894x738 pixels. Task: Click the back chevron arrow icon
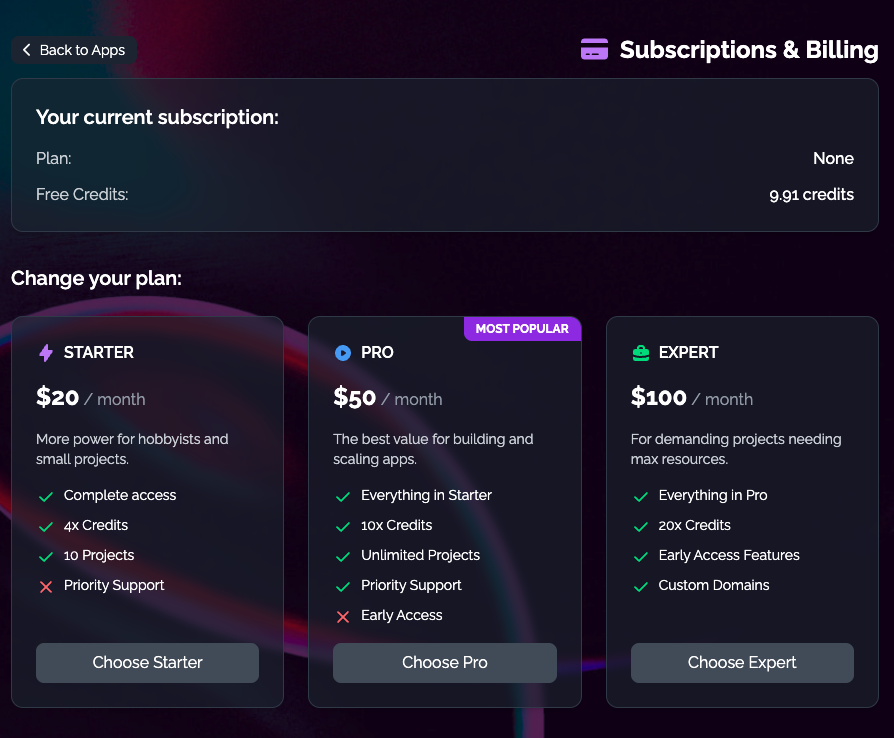click(x=27, y=50)
